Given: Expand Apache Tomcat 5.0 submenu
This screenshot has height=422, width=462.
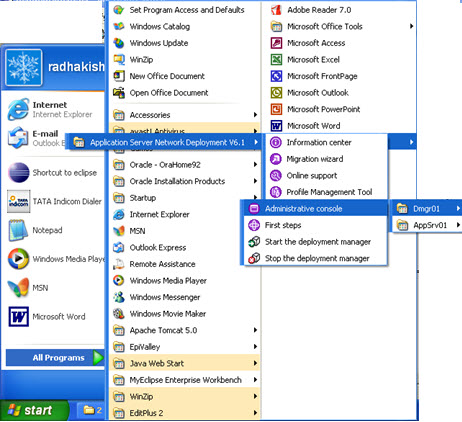Looking at the screenshot, I should [x=185, y=330].
